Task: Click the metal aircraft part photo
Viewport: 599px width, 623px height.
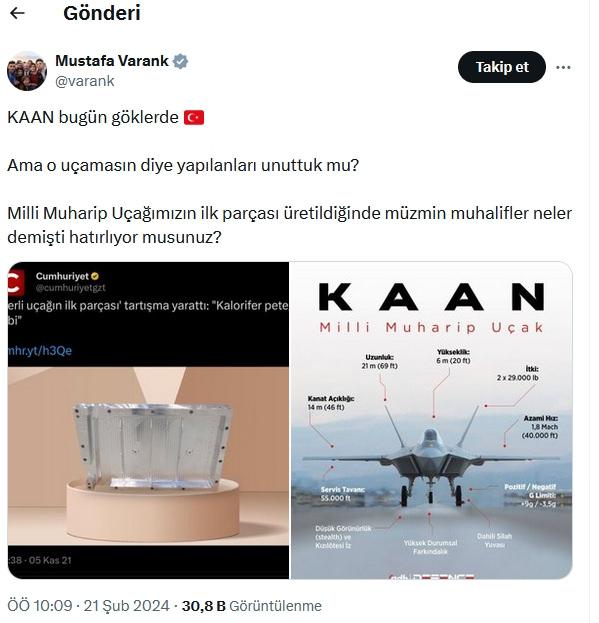Action: (x=153, y=445)
